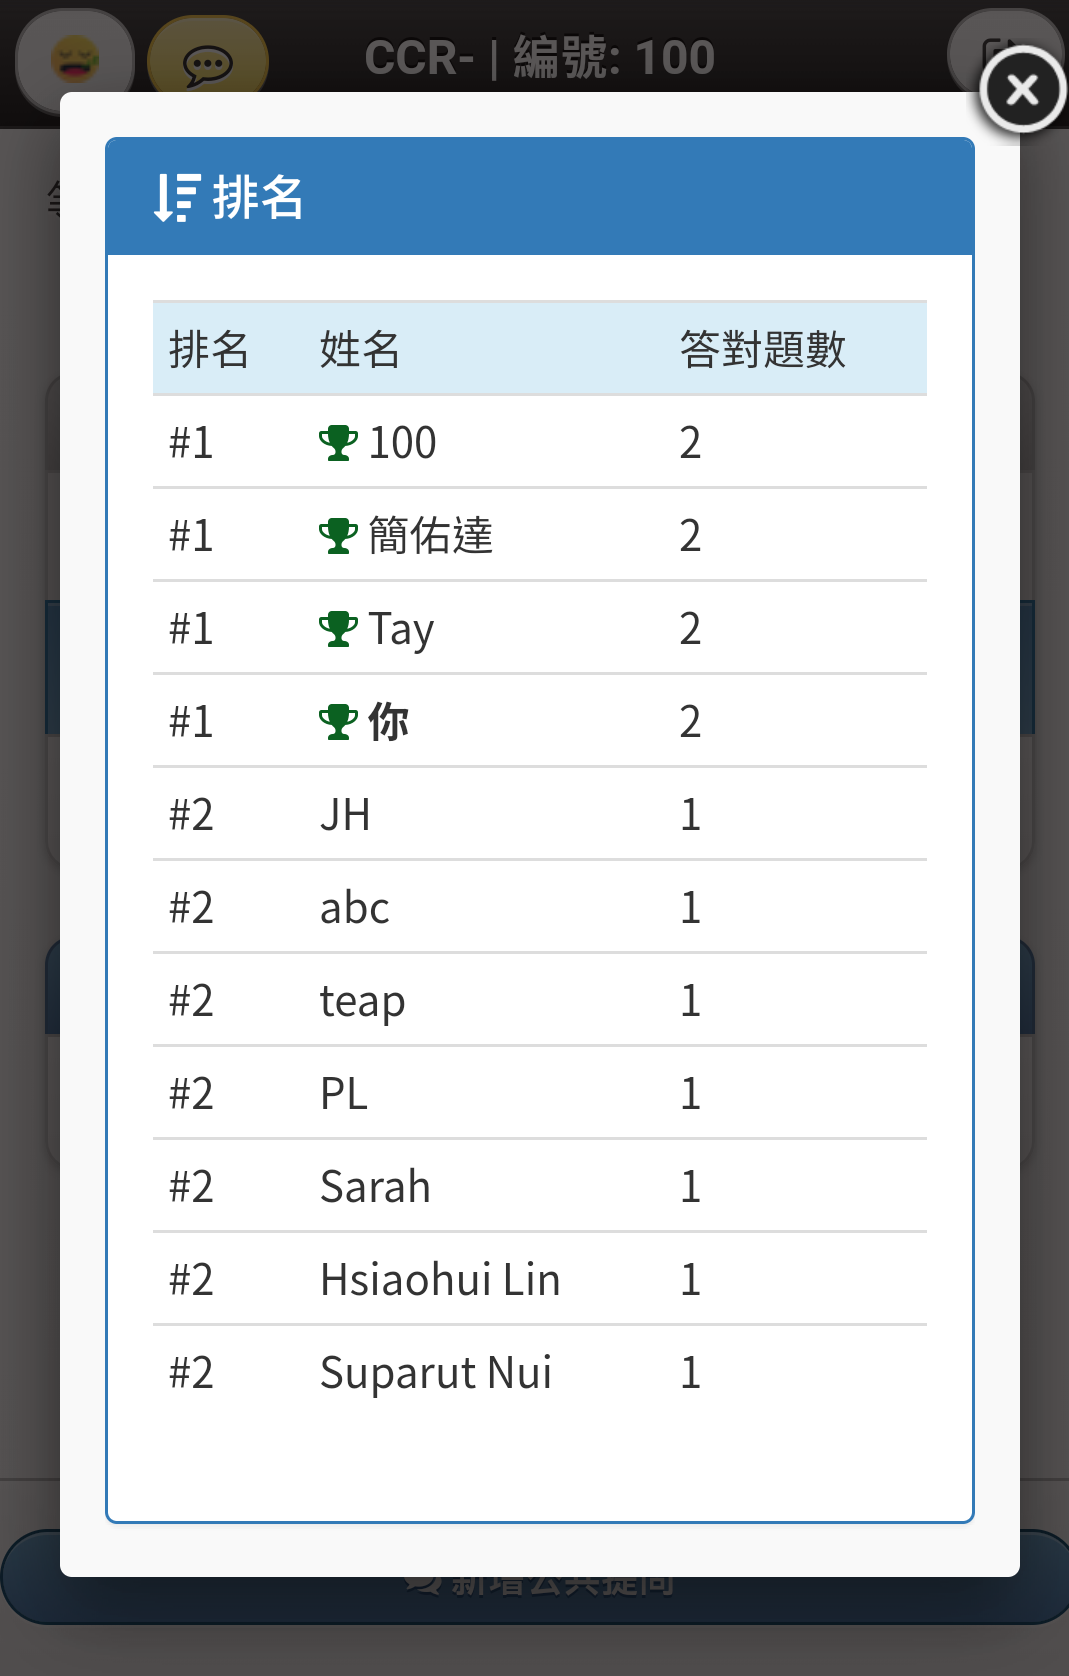Screen dimensions: 1069x1676
Task: Click the trophy icon beside 你
Action: pos(338,722)
